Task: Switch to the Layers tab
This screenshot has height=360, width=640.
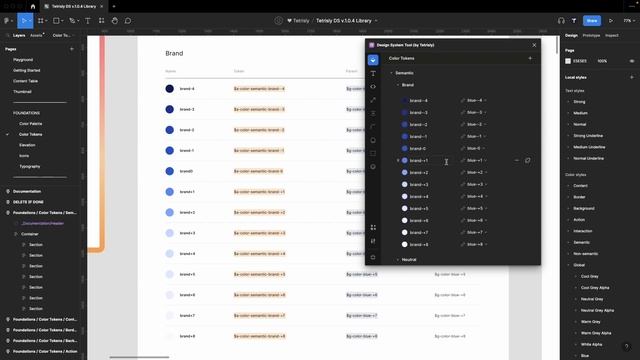Action: (19, 36)
